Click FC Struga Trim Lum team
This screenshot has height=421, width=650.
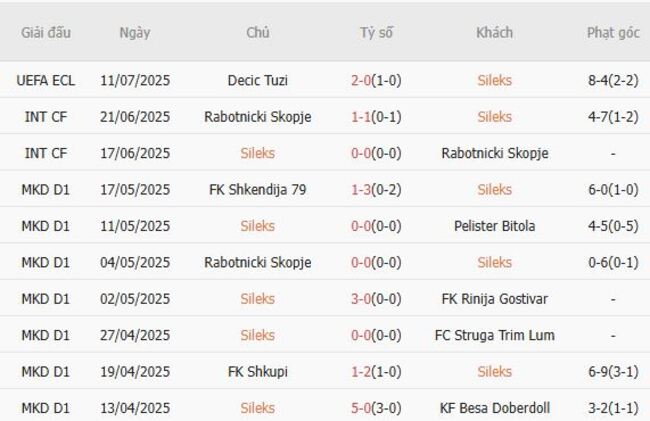point(494,335)
